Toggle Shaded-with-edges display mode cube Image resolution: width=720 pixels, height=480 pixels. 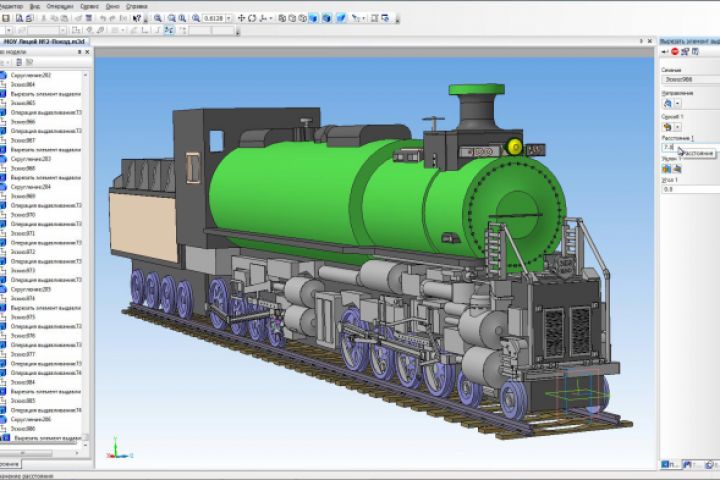326,18
